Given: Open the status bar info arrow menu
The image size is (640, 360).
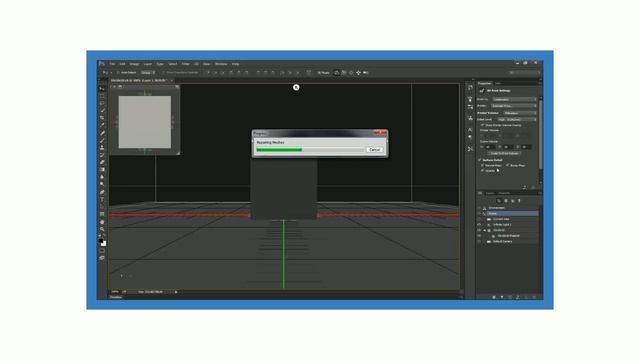Looking at the screenshot, I should tap(176, 292).
